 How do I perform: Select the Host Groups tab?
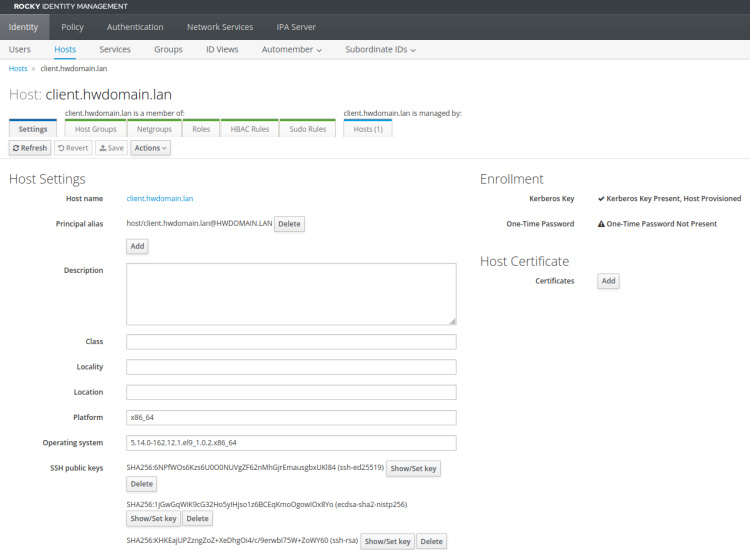pos(96,129)
